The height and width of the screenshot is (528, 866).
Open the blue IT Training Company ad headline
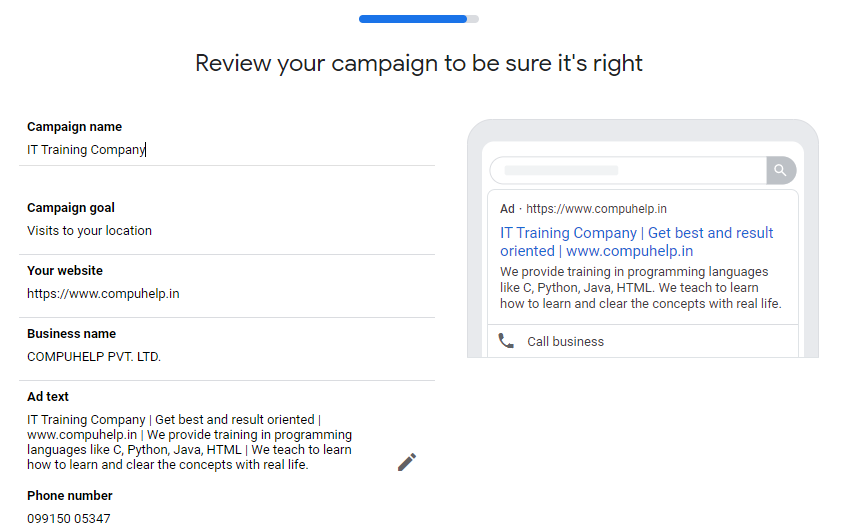636,242
